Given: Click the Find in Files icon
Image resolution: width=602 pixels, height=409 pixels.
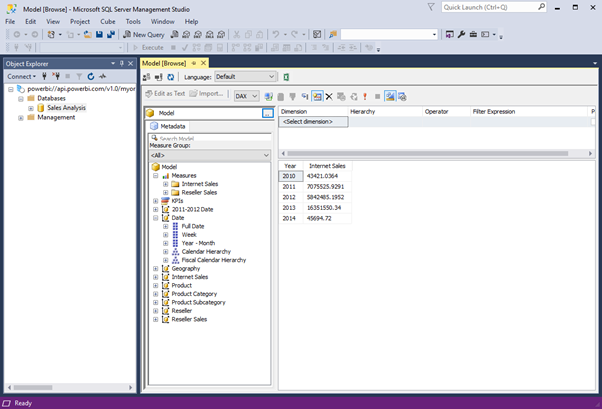Looking at the screenshot, I should coord(333,35).
